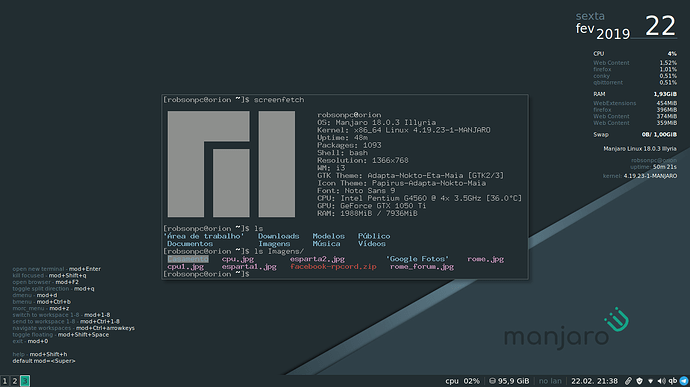This screenshot has width=690, height=387.
Task: Click 'rome.jpg' in terminal output
Action: 485,259
